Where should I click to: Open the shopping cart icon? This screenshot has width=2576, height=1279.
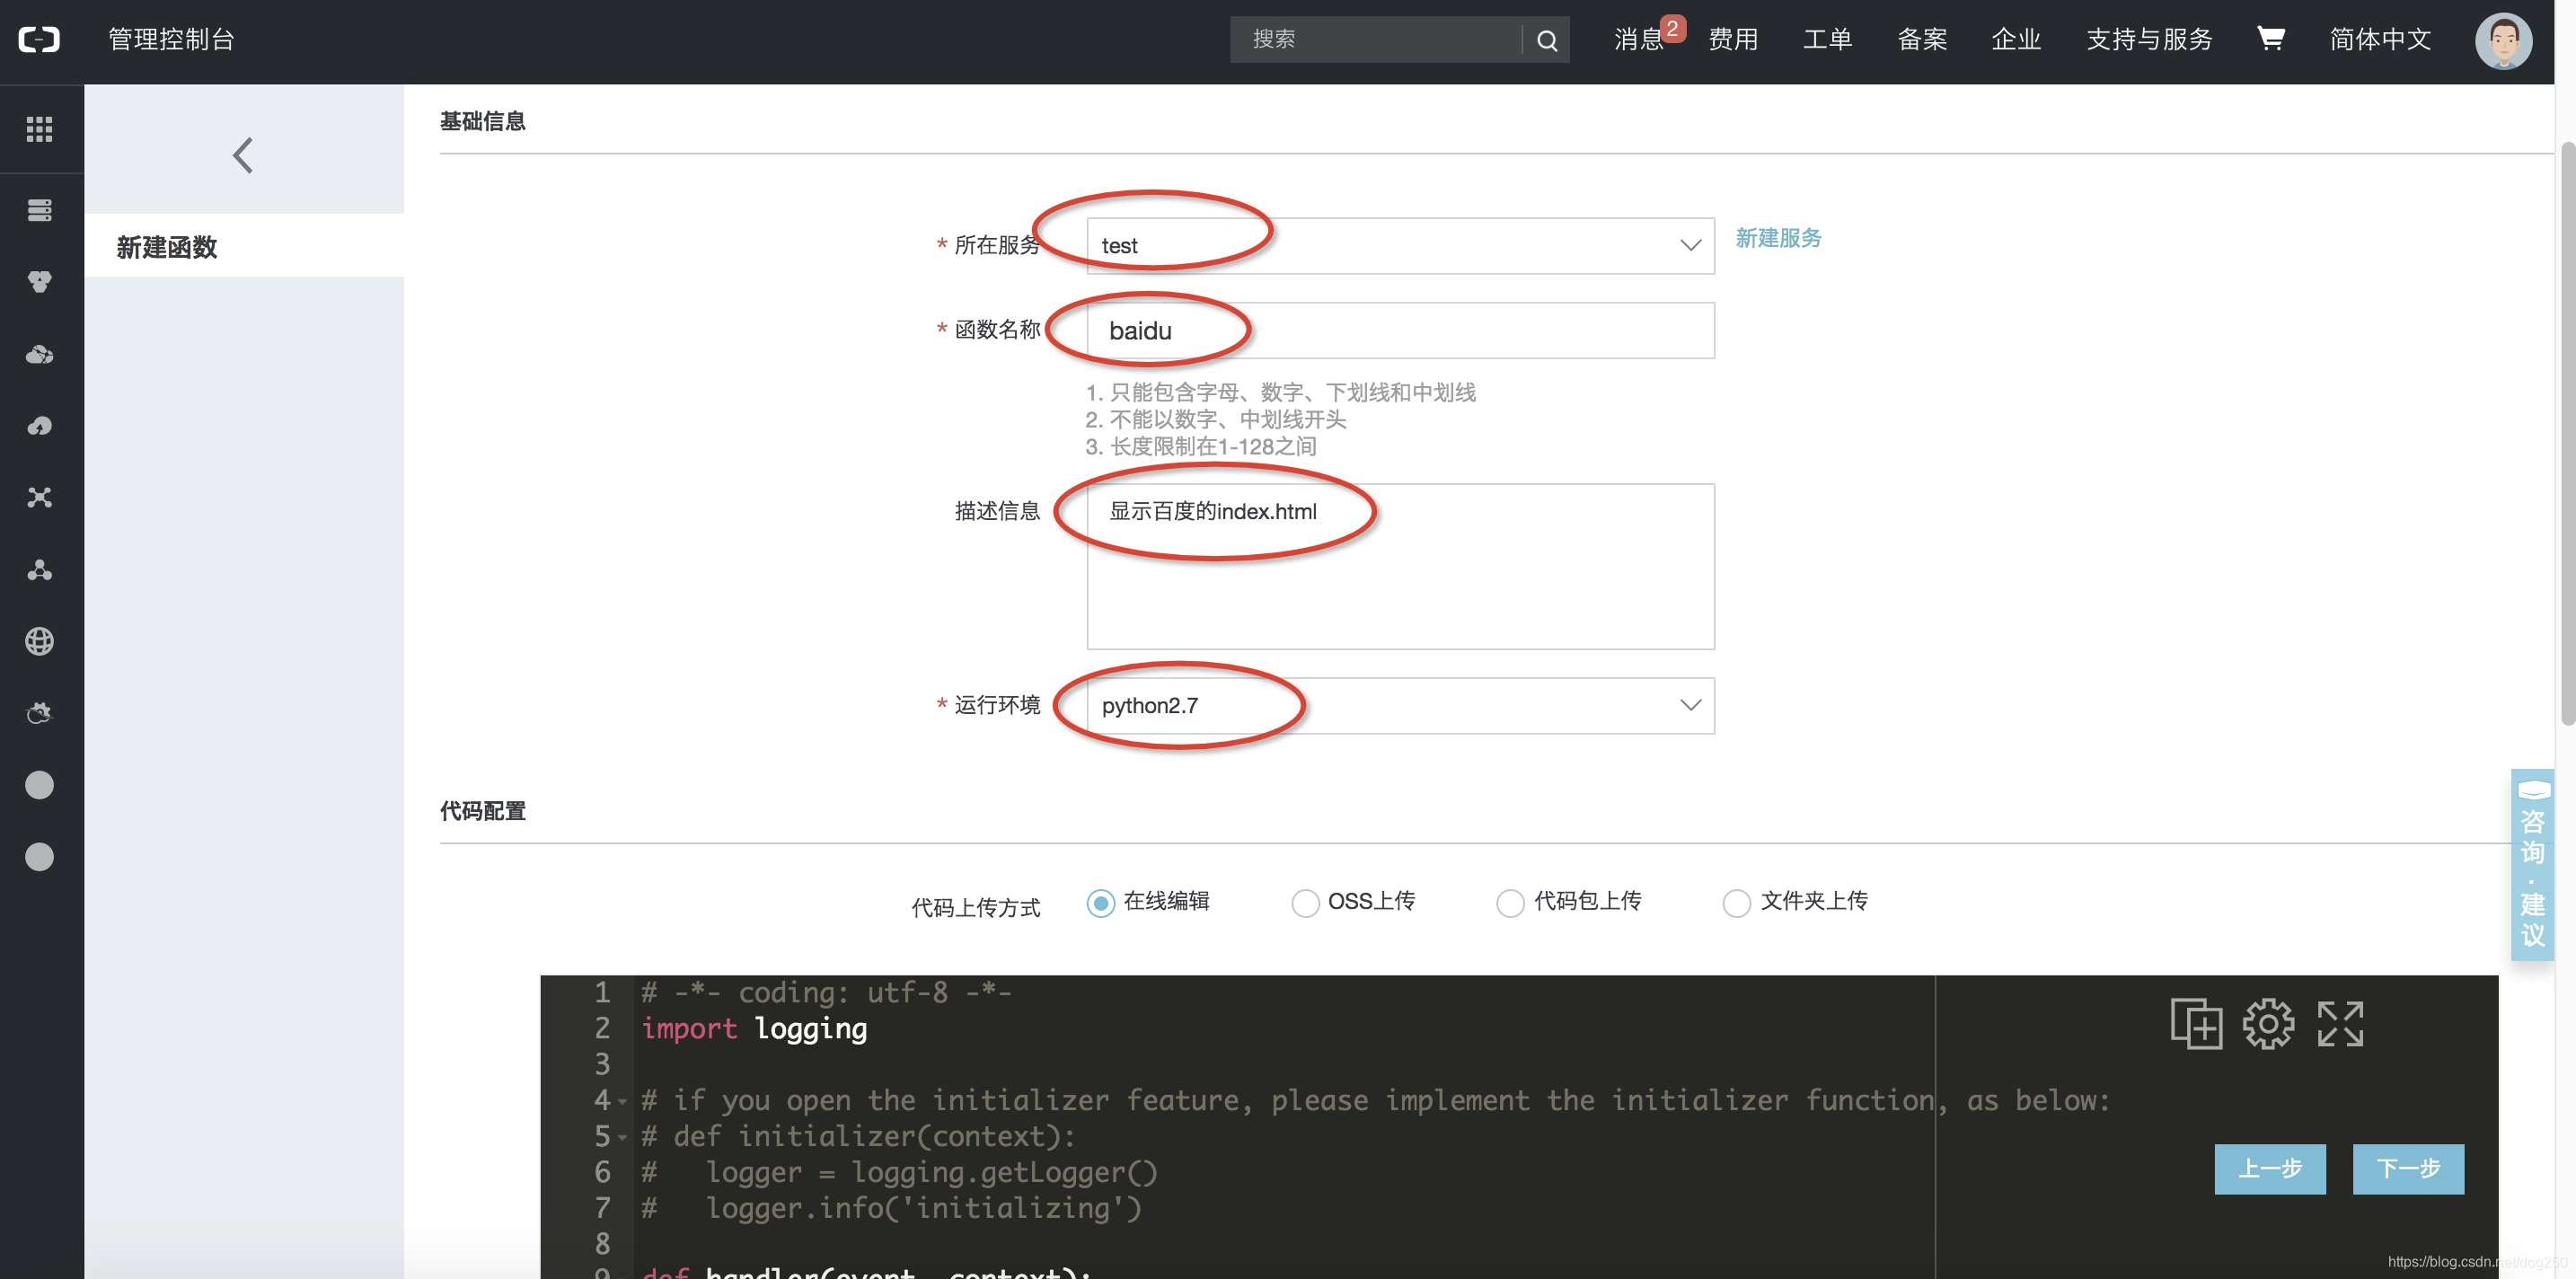click(x=2270, y=38)
